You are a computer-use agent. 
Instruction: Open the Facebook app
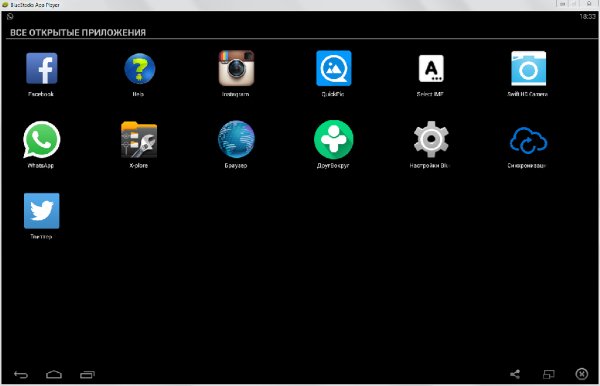[42, 68]
